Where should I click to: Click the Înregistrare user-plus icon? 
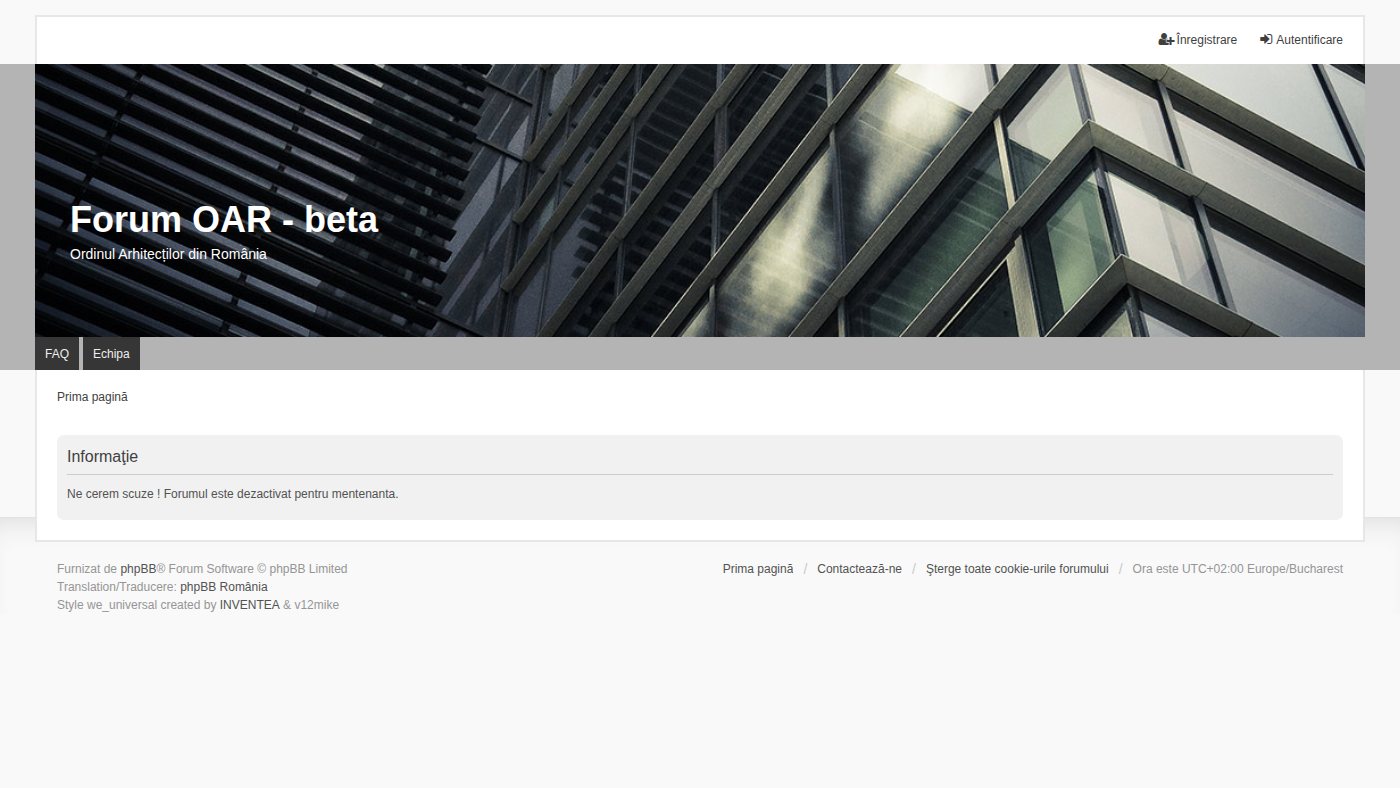point(1166,40)
